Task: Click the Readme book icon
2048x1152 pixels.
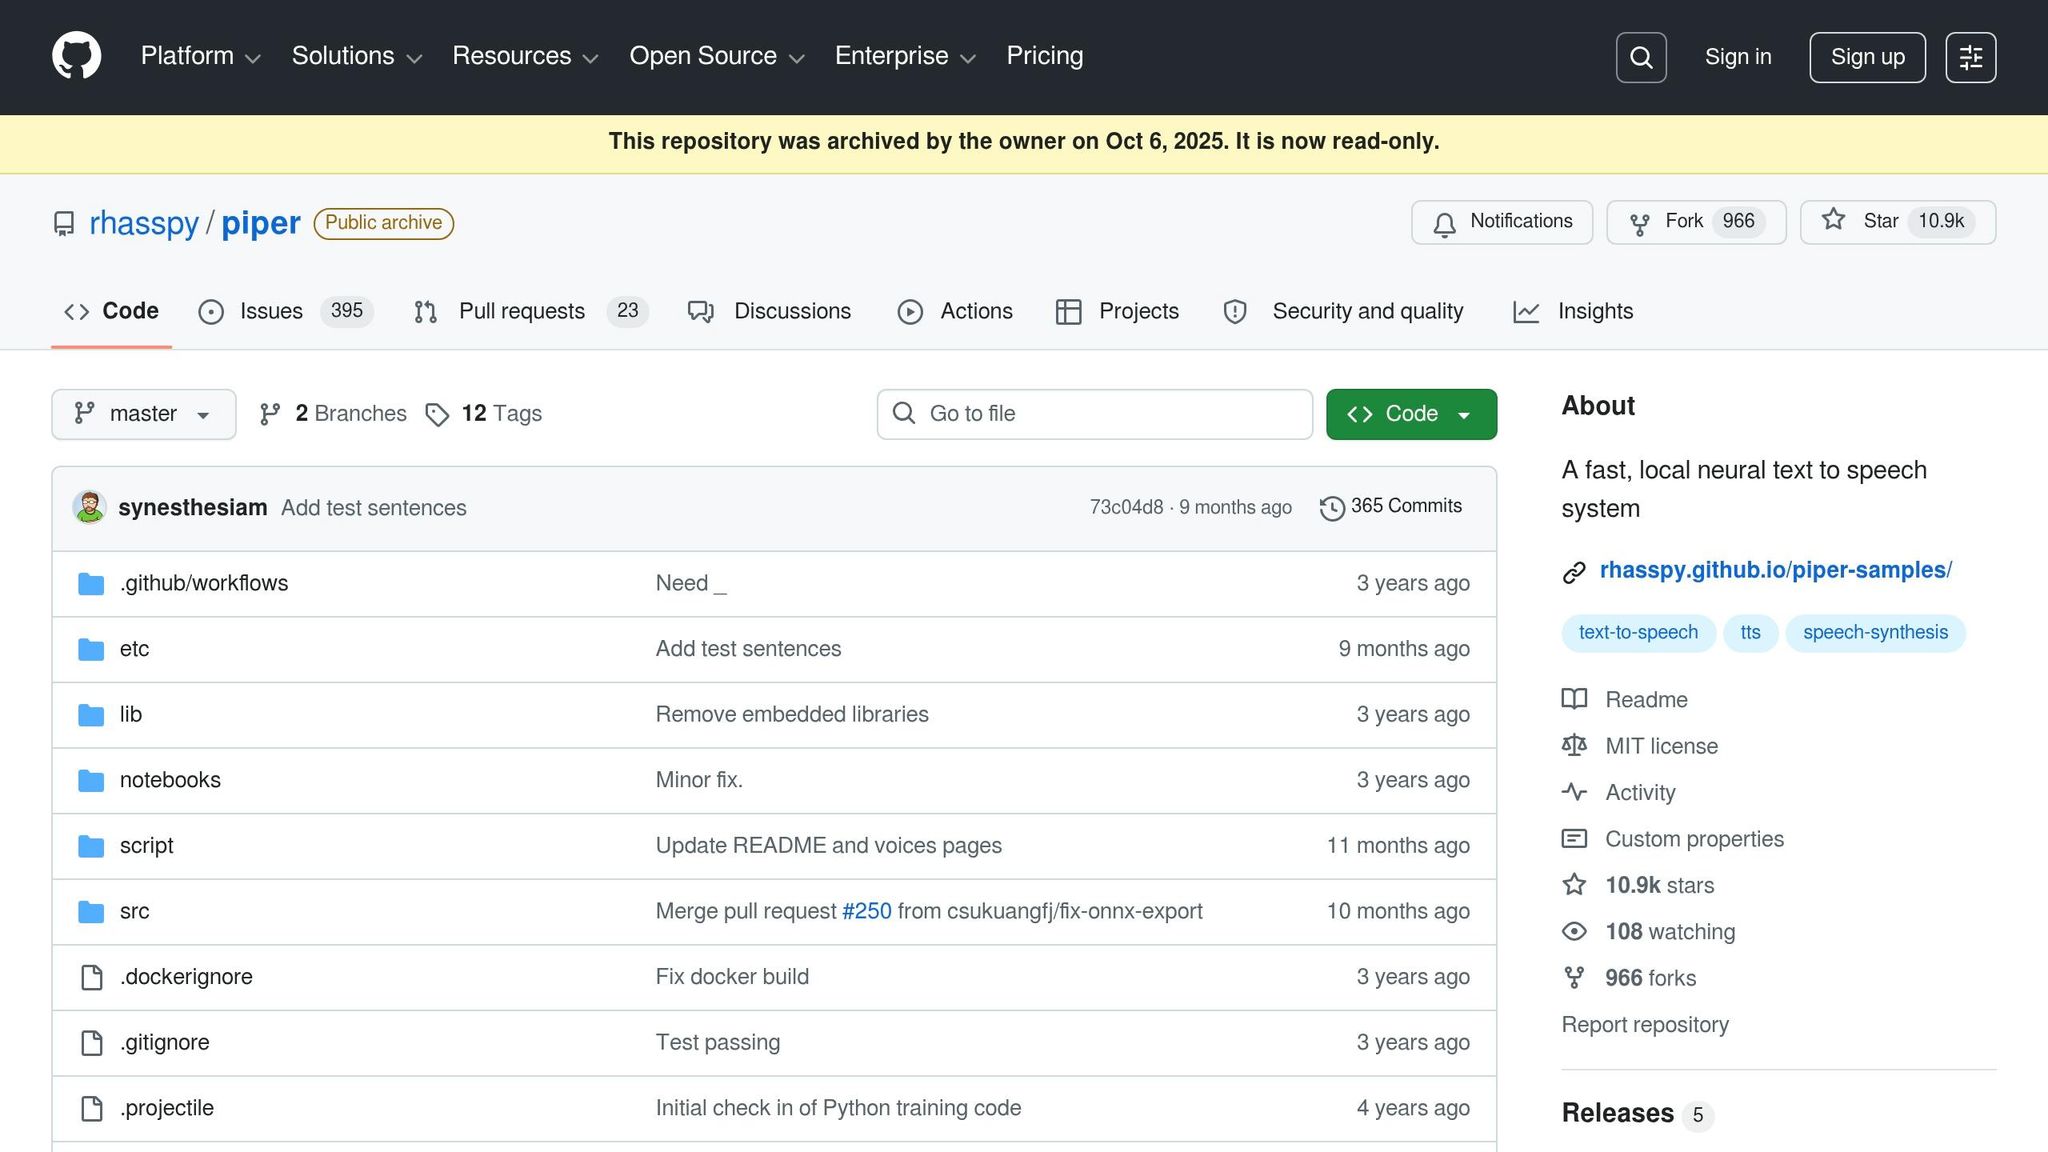Action: [x=1574, y=699]
